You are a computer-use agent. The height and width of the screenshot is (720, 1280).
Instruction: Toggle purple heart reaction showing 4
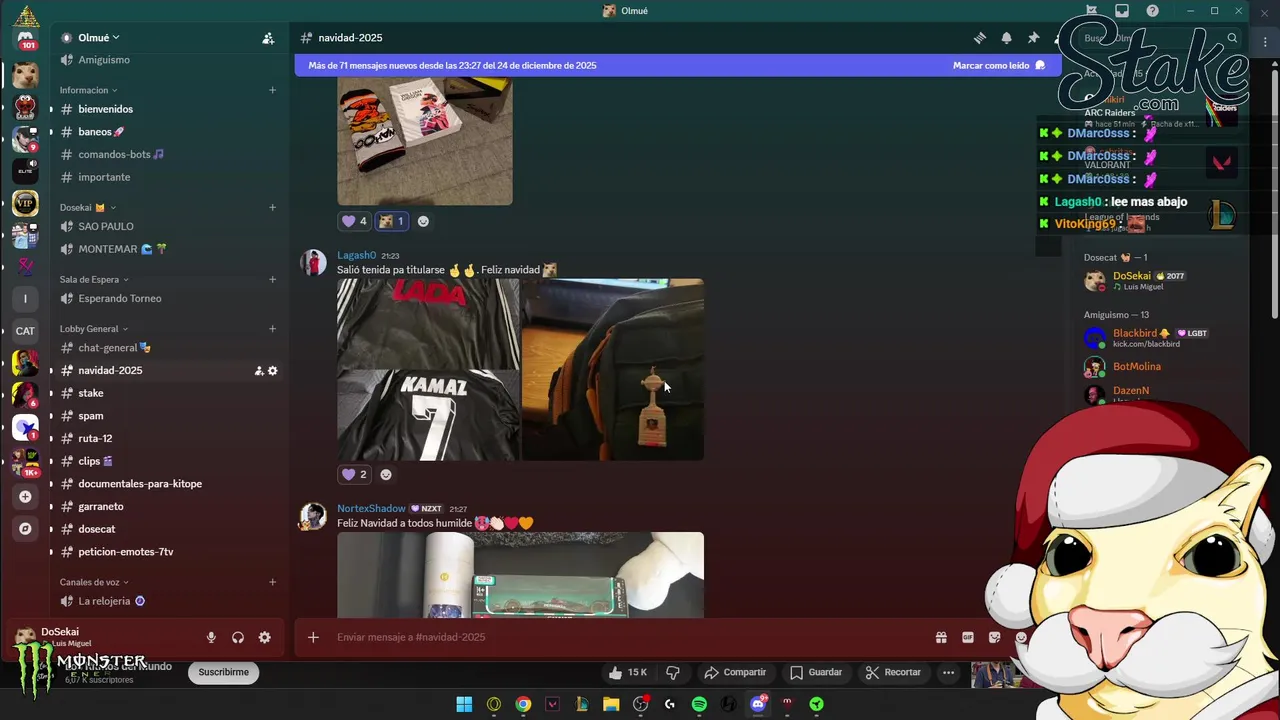coord(355,221)
